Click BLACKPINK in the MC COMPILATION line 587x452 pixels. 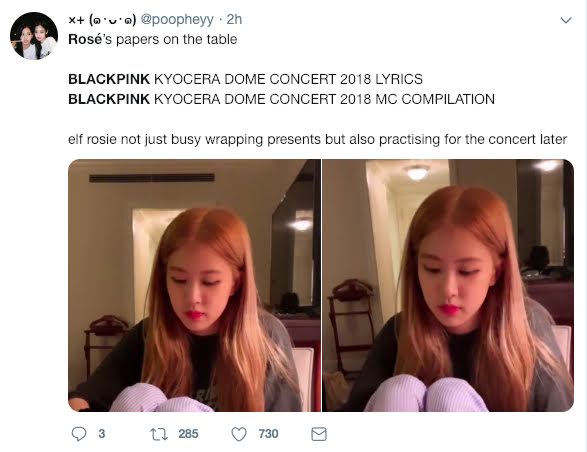[x=109, y=99]
